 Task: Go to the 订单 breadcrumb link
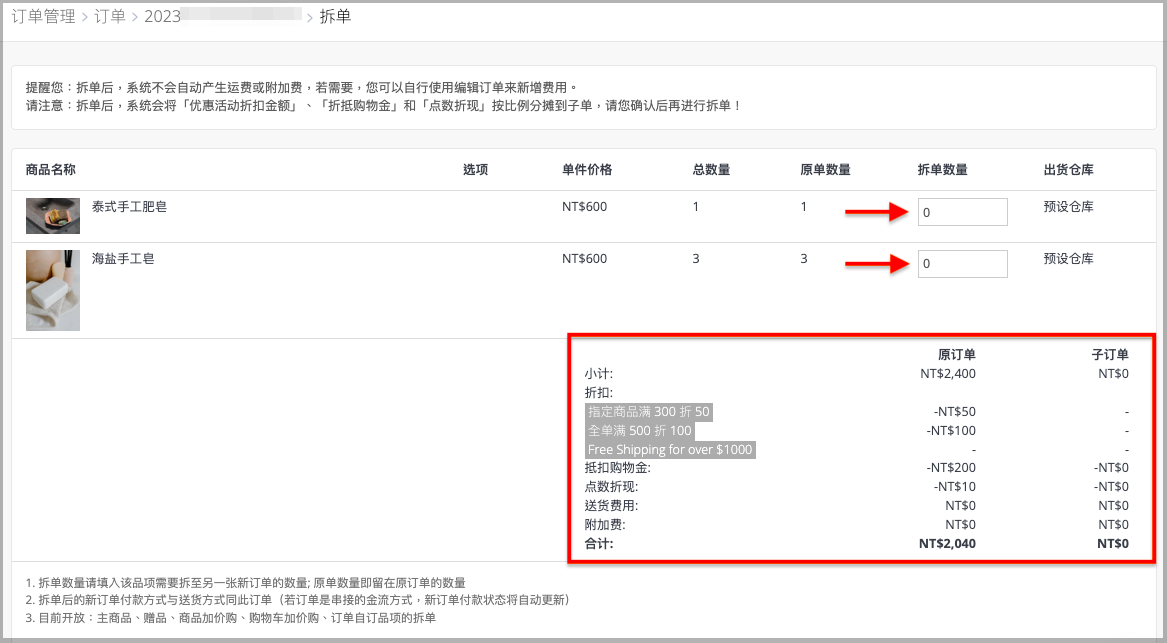click(110, 16)
